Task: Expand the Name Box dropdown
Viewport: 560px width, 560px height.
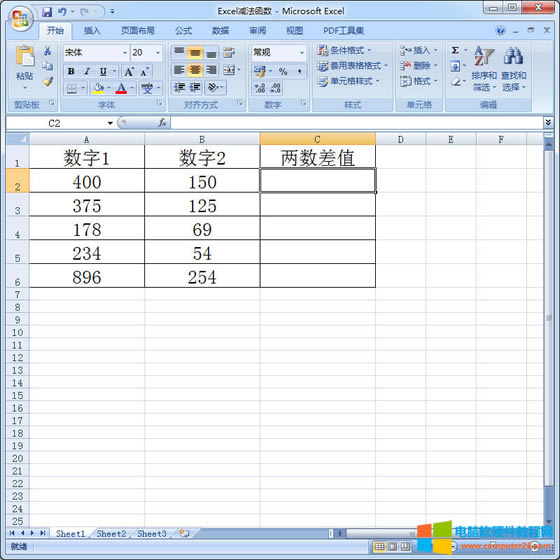Action: pos(110,123)
